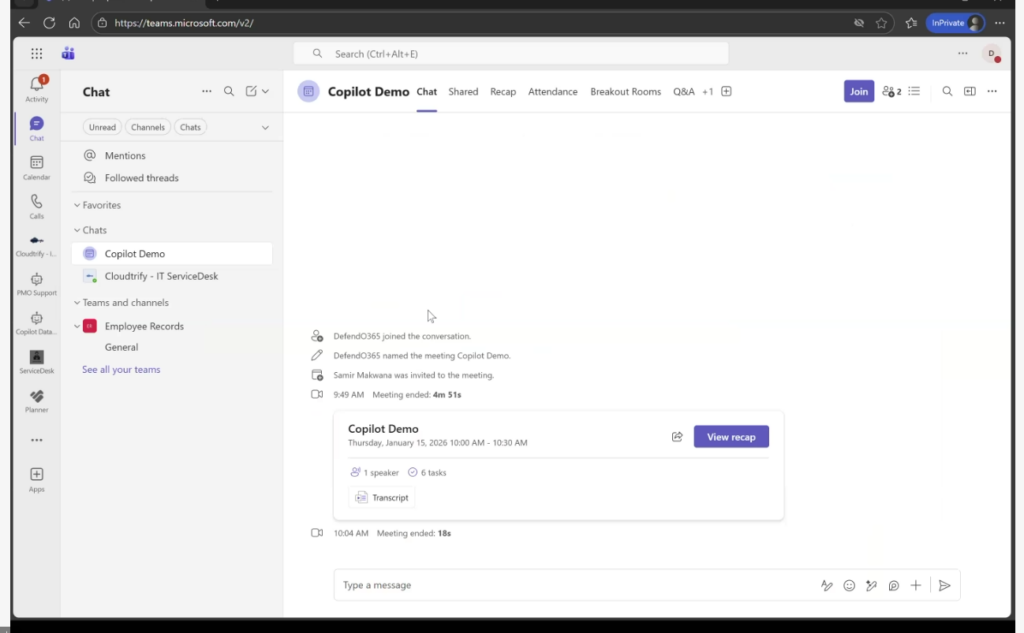Screen dimensions: 1024x633
Task: Click the emoji picker icon in compose box
Action: (849, 586)
